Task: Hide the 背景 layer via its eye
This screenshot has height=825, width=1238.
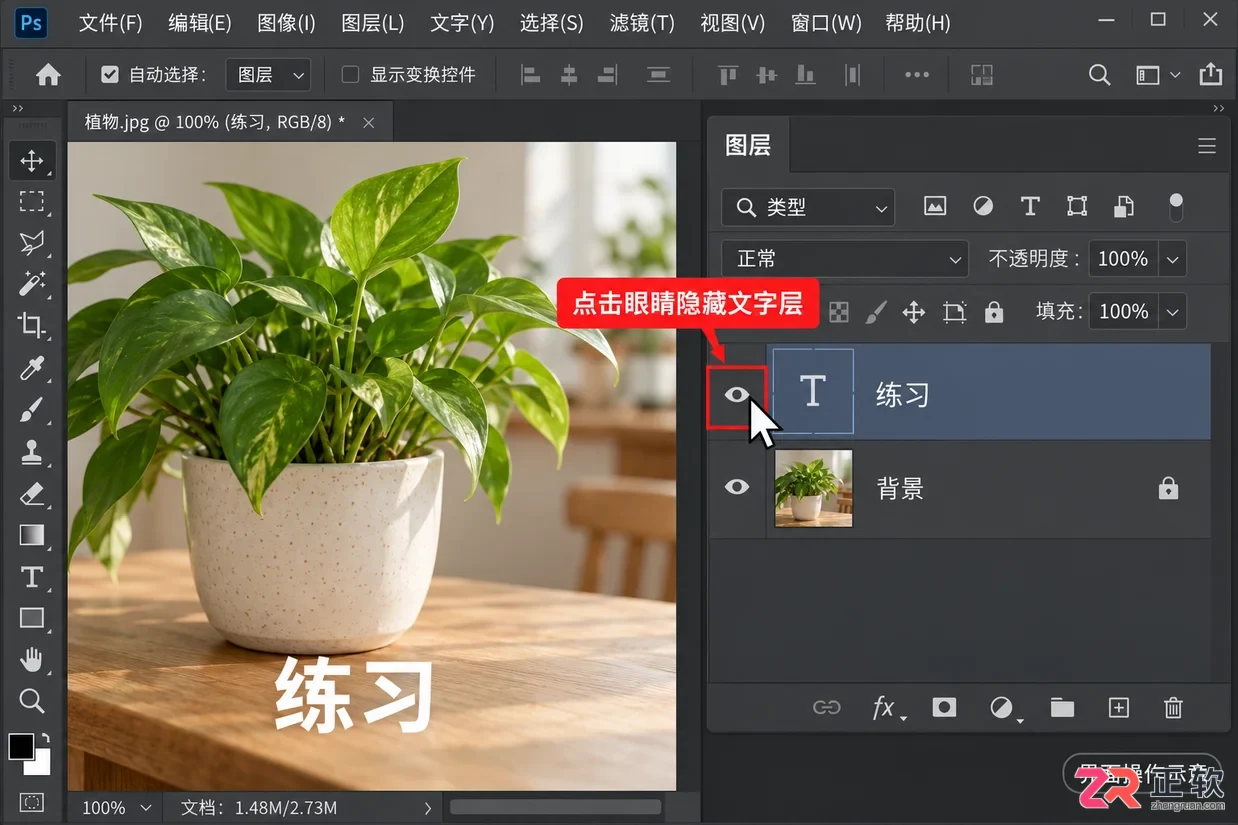Action: point(737,487)
